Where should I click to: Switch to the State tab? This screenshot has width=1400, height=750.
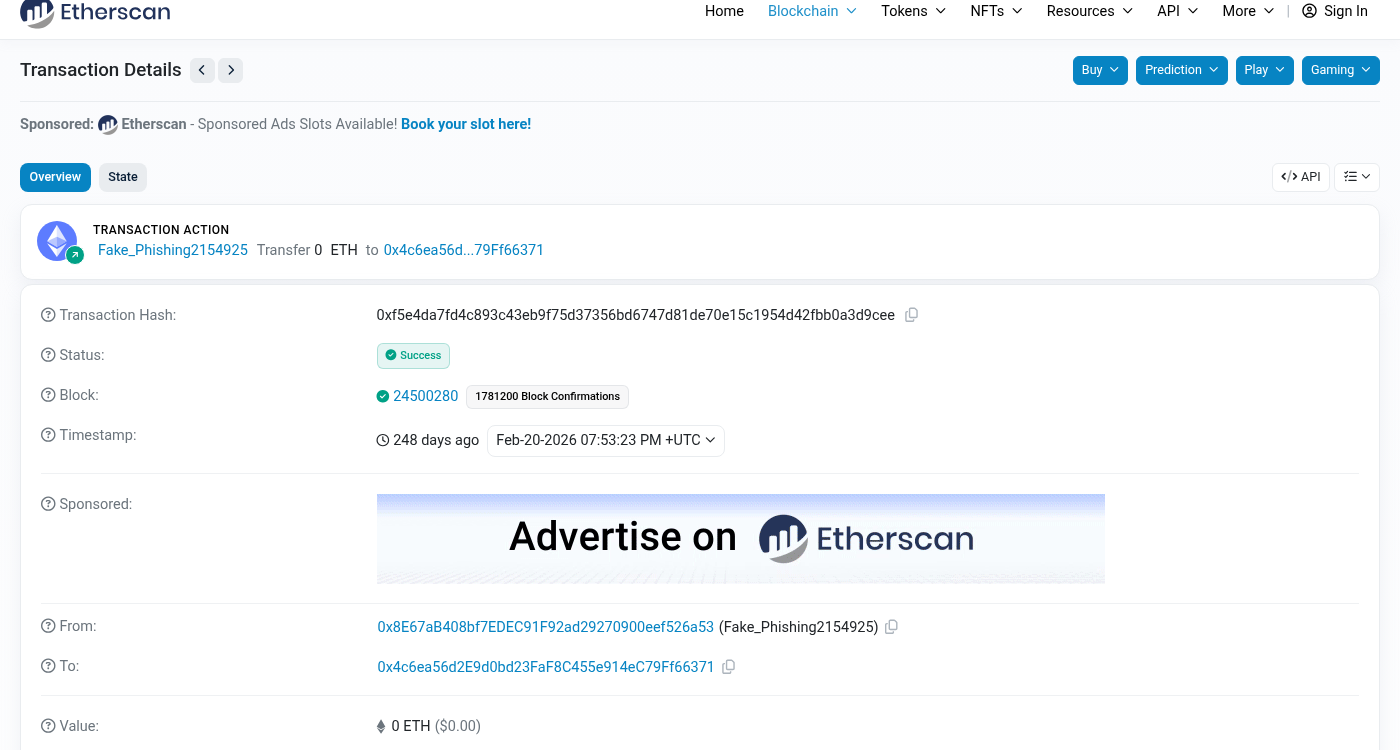(x=123, y=177)
